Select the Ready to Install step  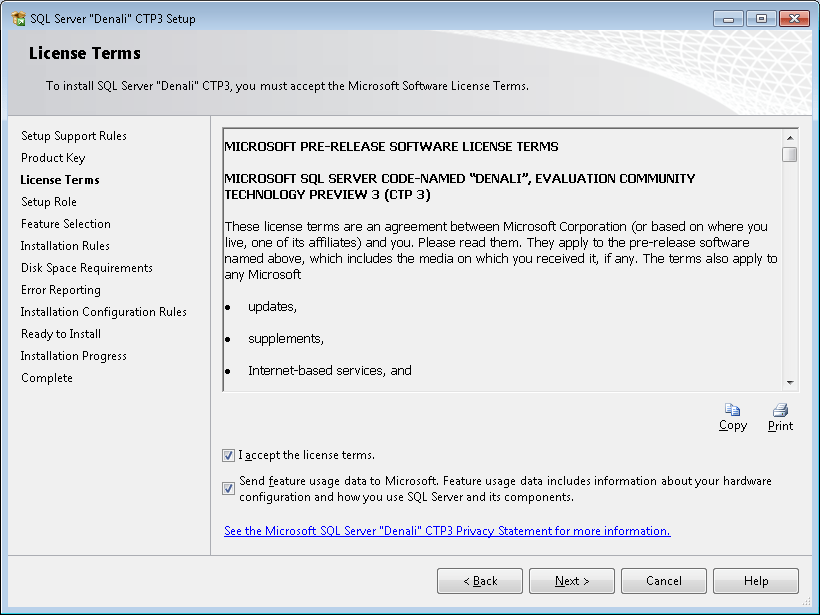point(61,334)
